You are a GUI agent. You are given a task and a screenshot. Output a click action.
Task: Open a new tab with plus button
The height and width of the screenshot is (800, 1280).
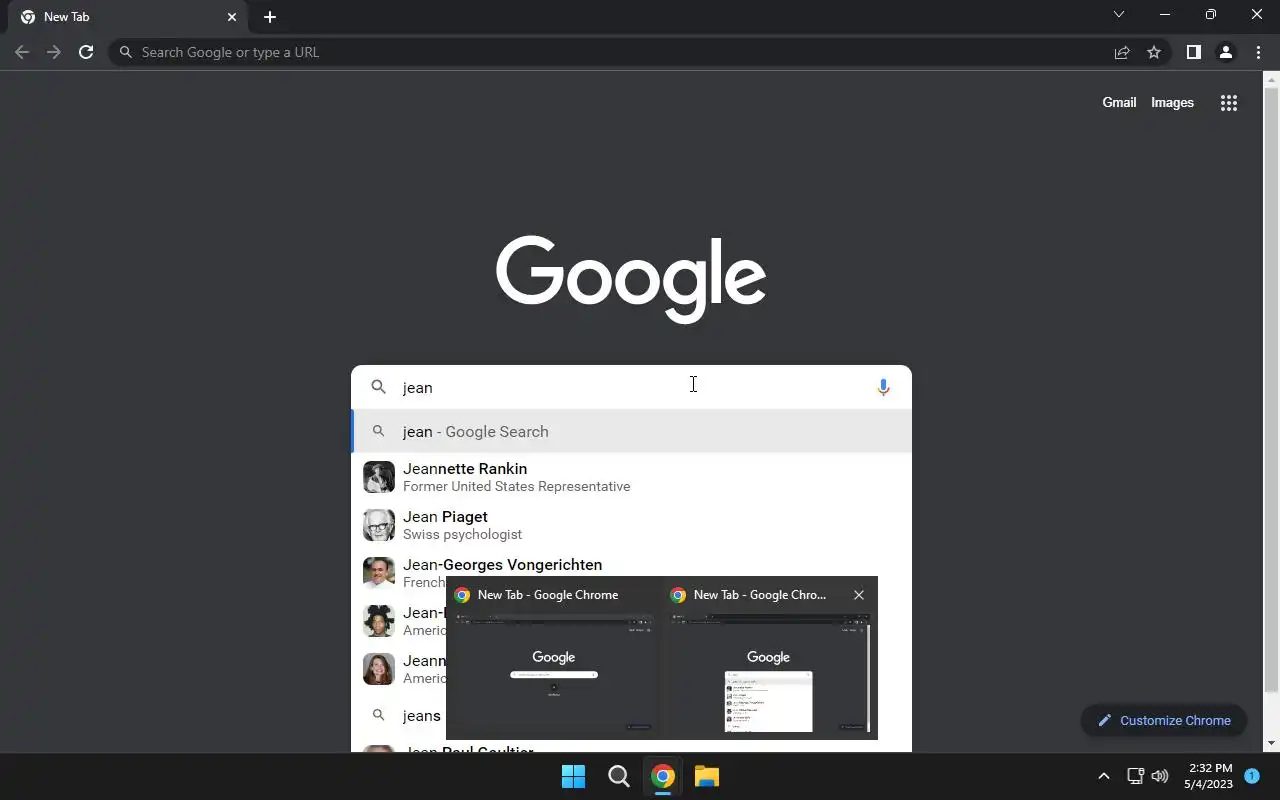click(269, 17)
